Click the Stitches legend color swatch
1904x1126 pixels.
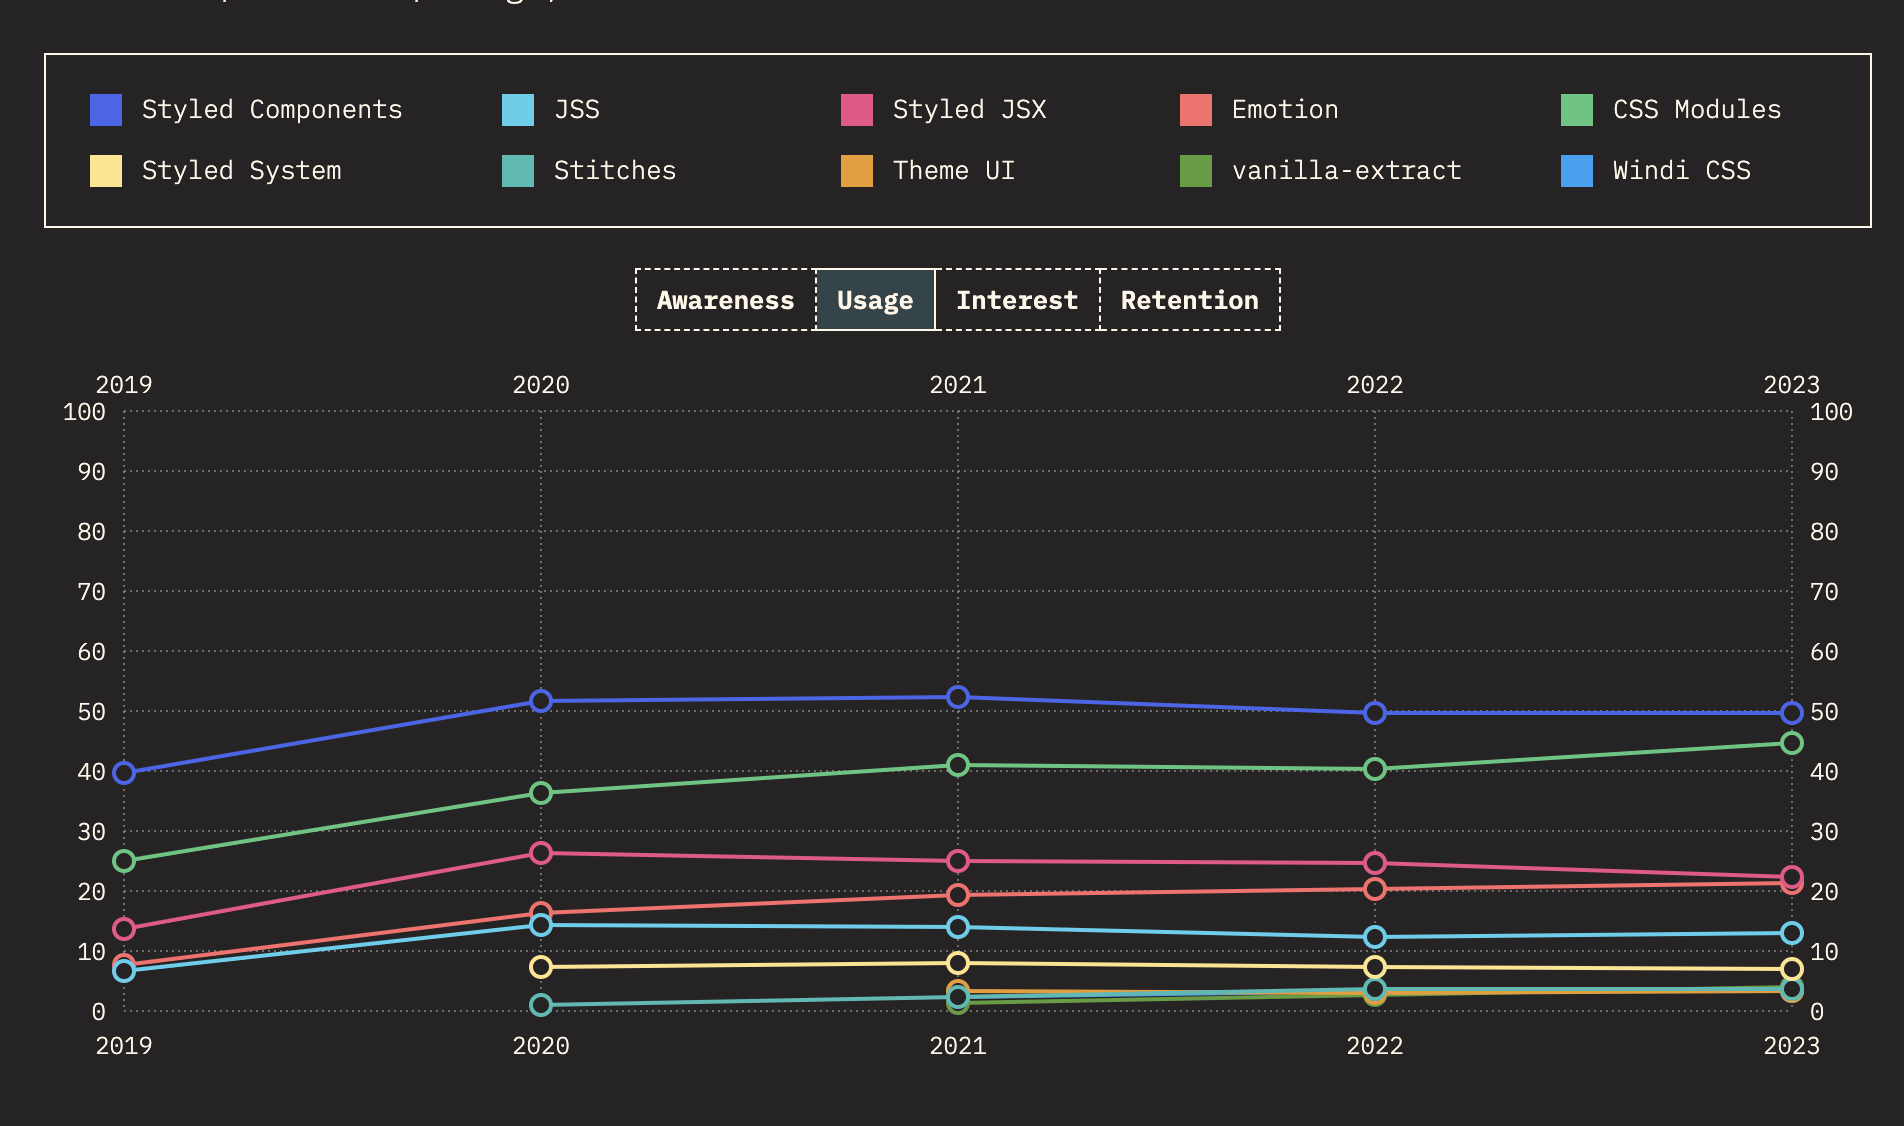pos(518,171)
